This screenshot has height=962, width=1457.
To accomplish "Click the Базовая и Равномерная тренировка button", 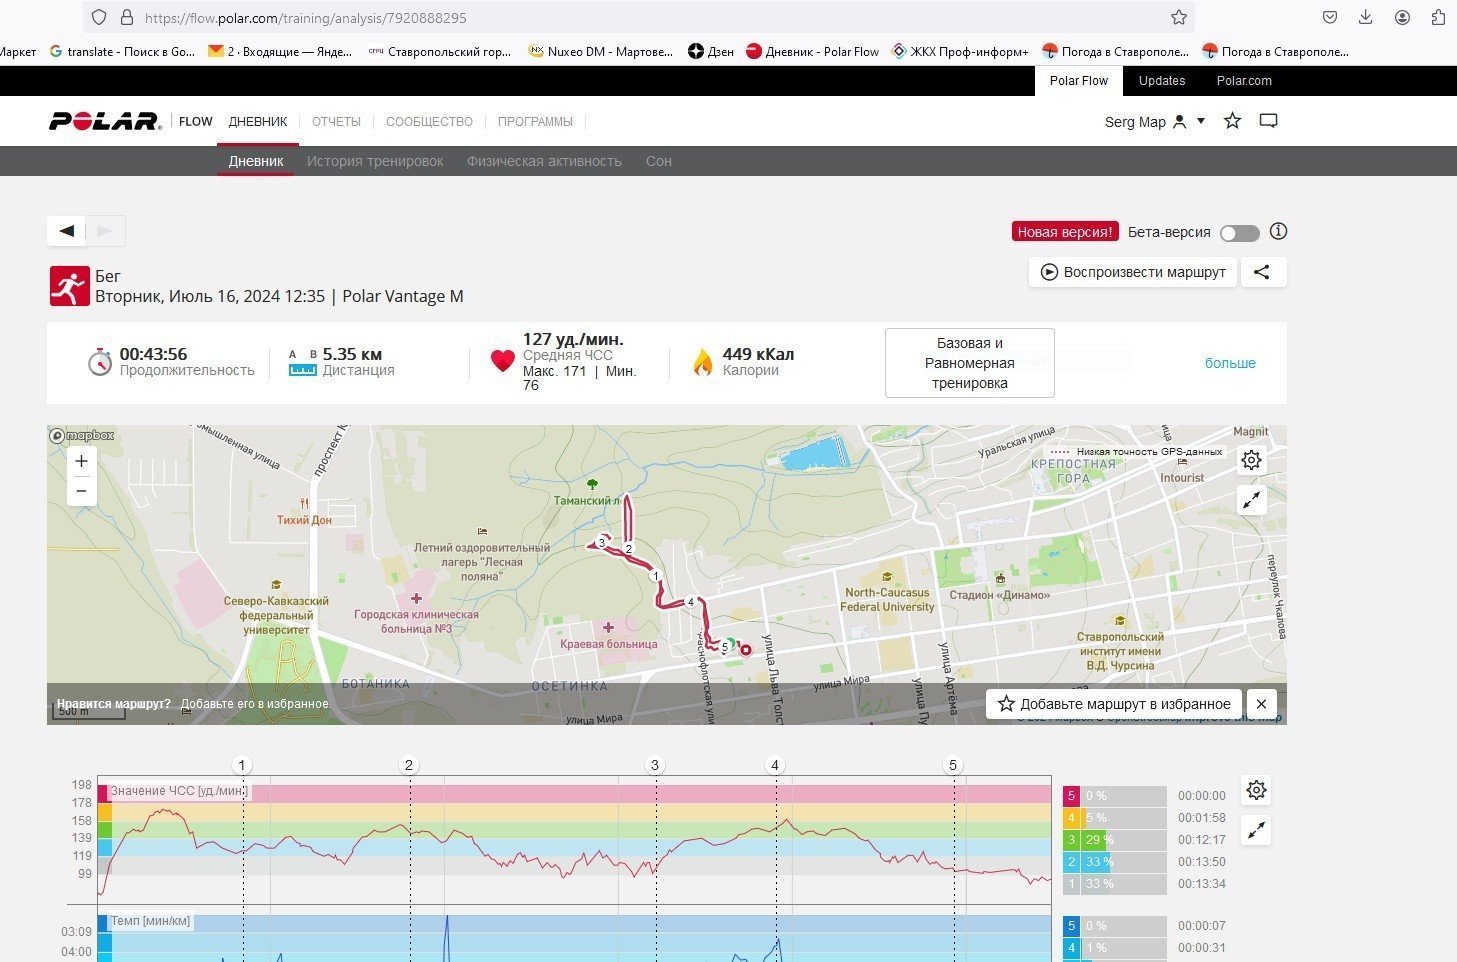I will pos(969,363).
